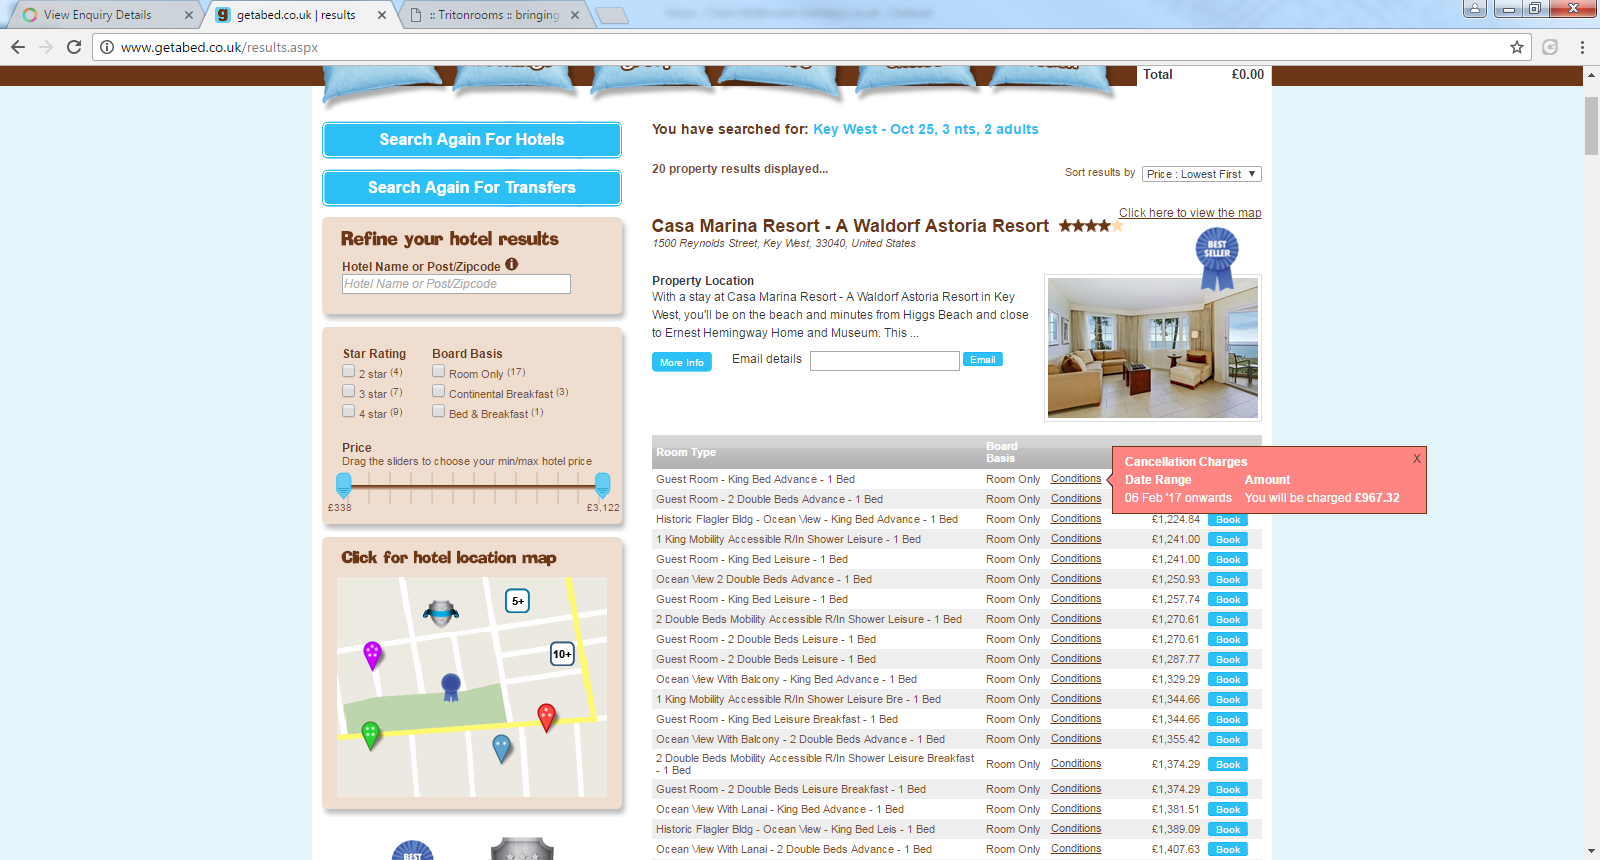Click the 'Click for hotel location map' heading
This screenshot has width=1600, height=860.
(x=449, y=558)
